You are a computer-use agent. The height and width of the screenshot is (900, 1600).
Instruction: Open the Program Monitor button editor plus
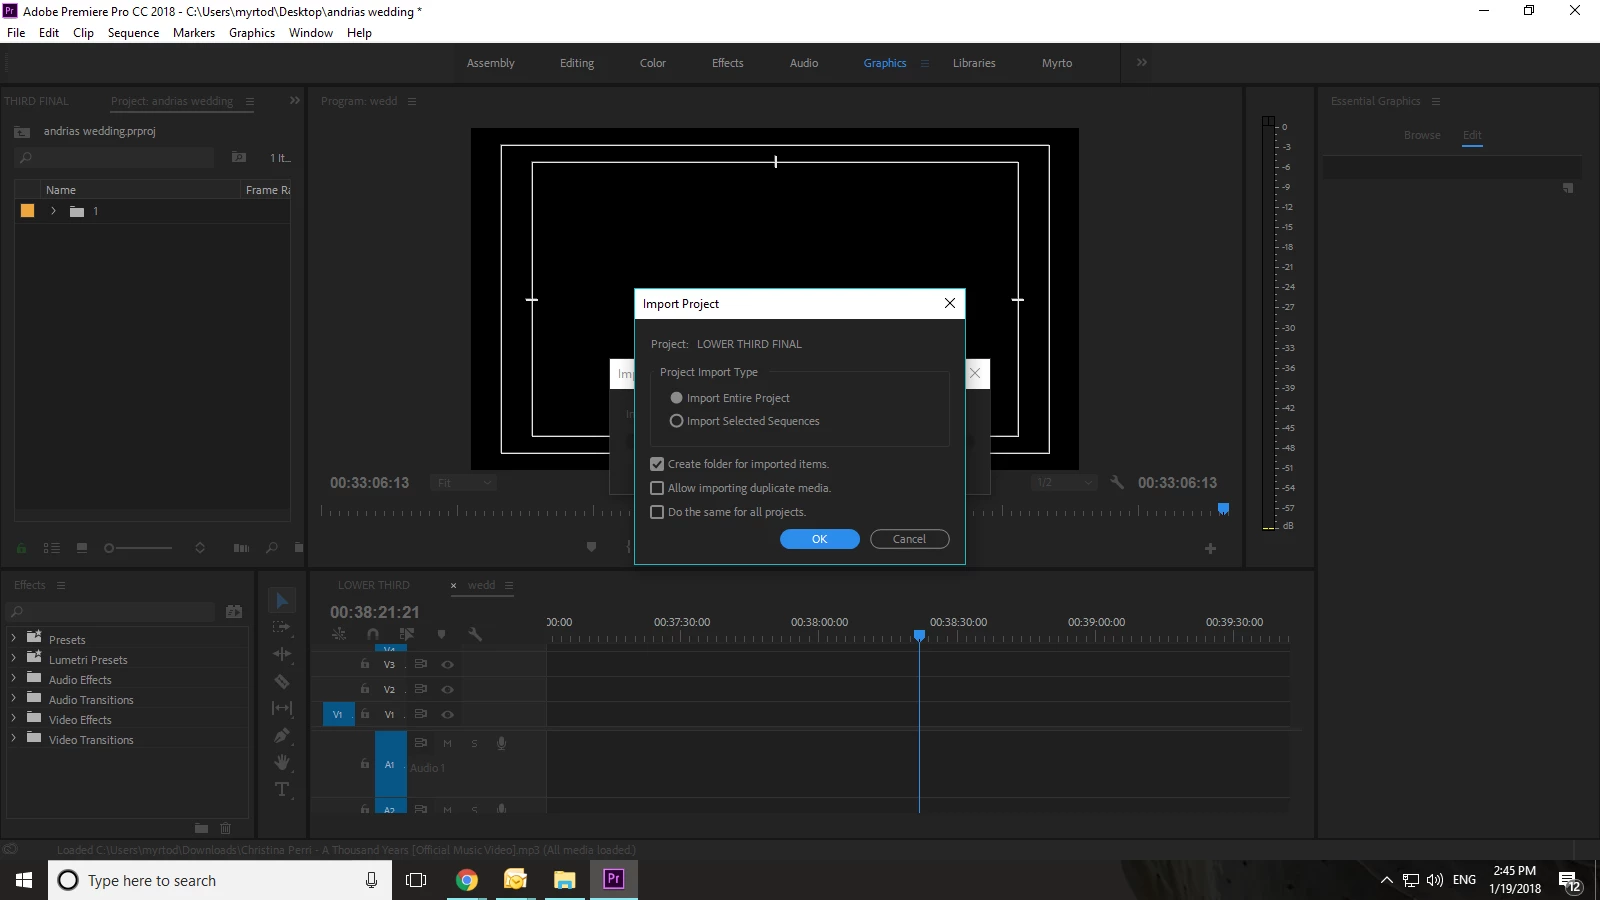click(x=1210, y=548)
